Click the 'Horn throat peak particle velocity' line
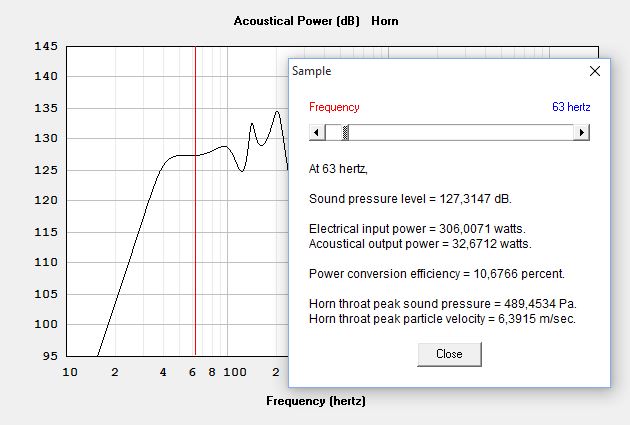 442,319
